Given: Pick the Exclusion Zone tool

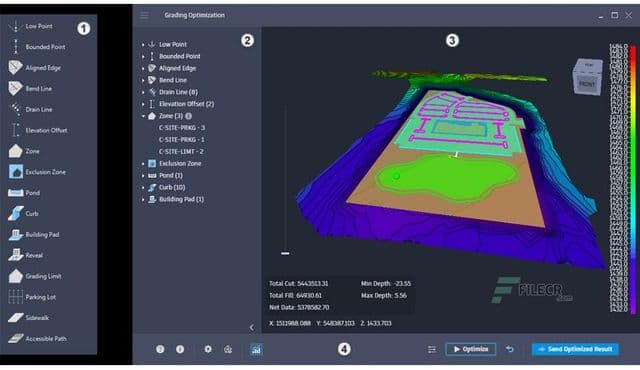Looking at the screenshot, I should click(37, 172).
